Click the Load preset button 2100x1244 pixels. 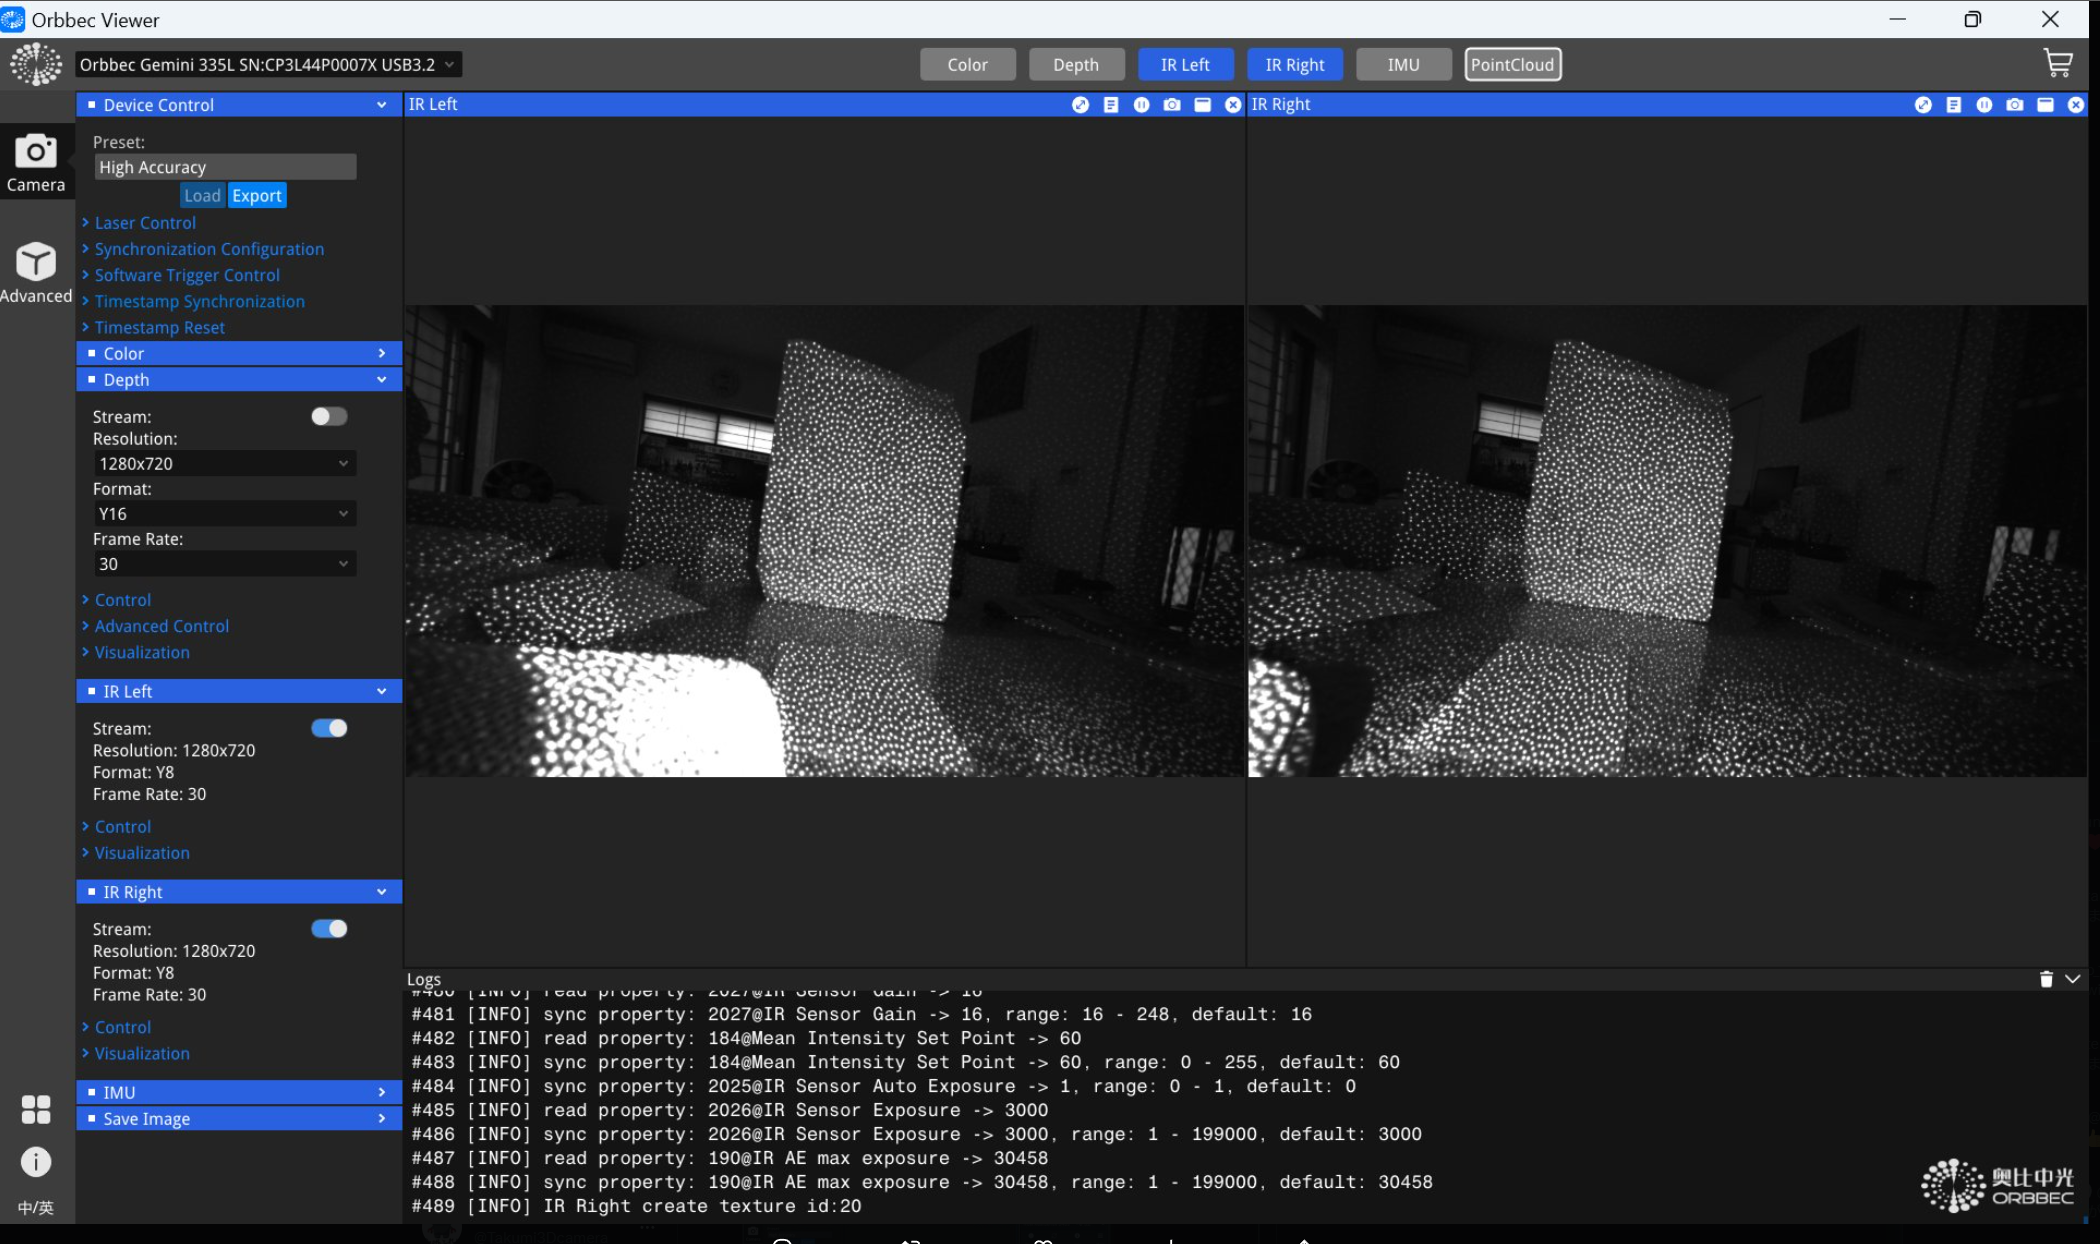point(202,196)
